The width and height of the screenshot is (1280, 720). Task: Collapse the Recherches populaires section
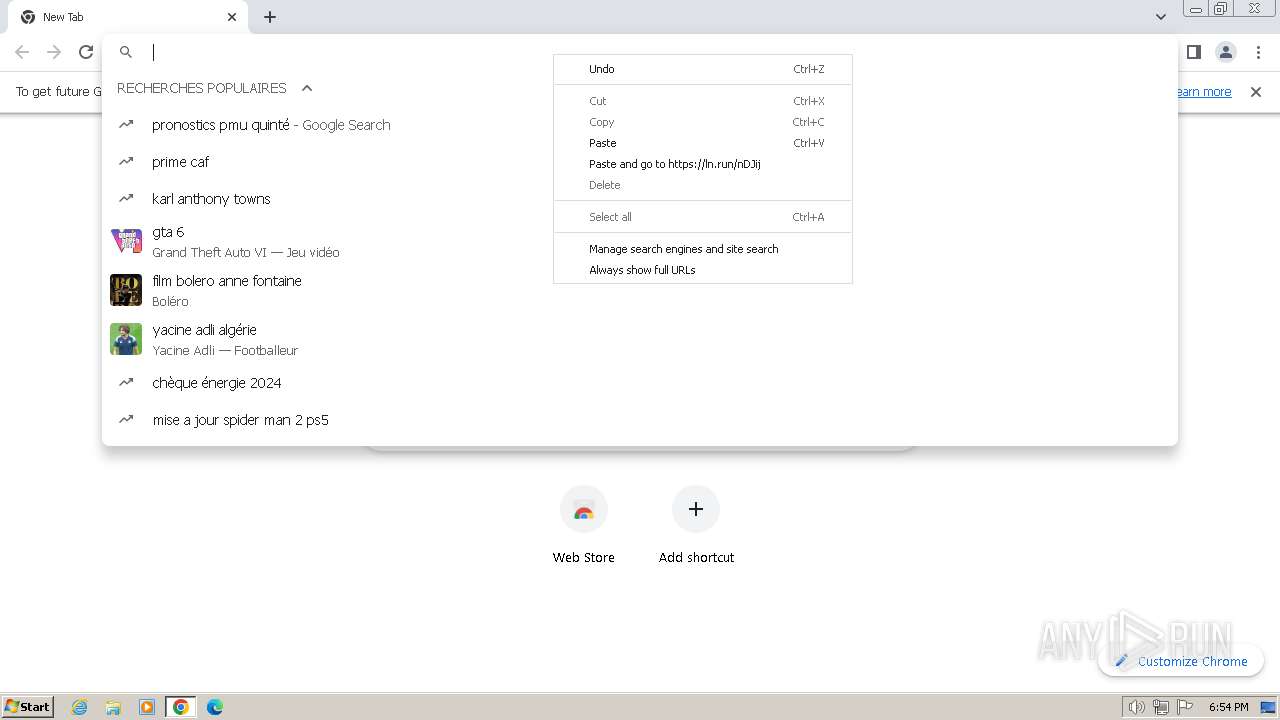coord(307,88)
